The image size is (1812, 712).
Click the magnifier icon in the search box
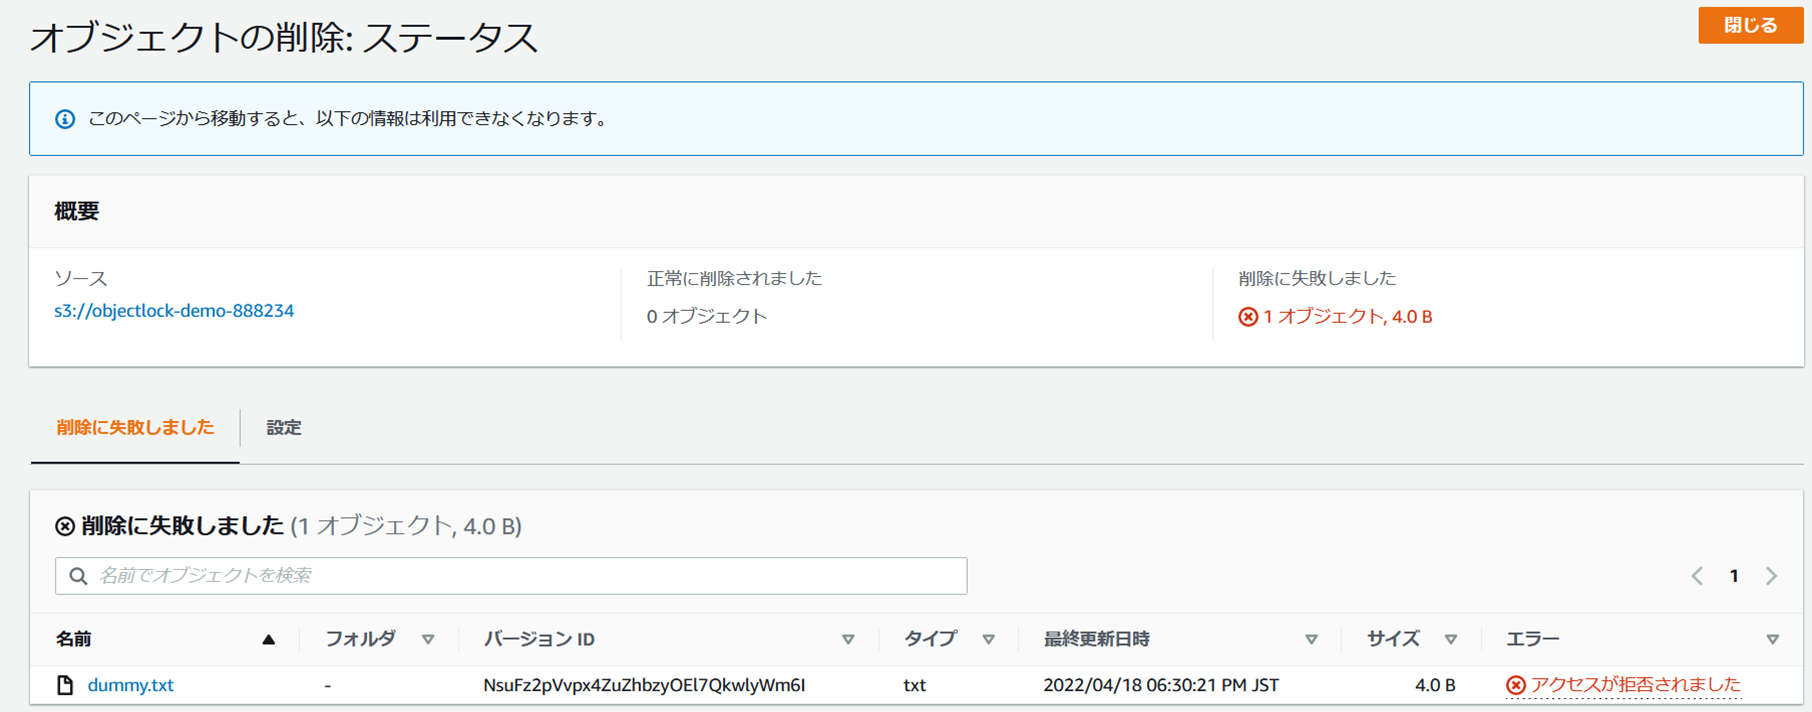(x=78, y=576)
